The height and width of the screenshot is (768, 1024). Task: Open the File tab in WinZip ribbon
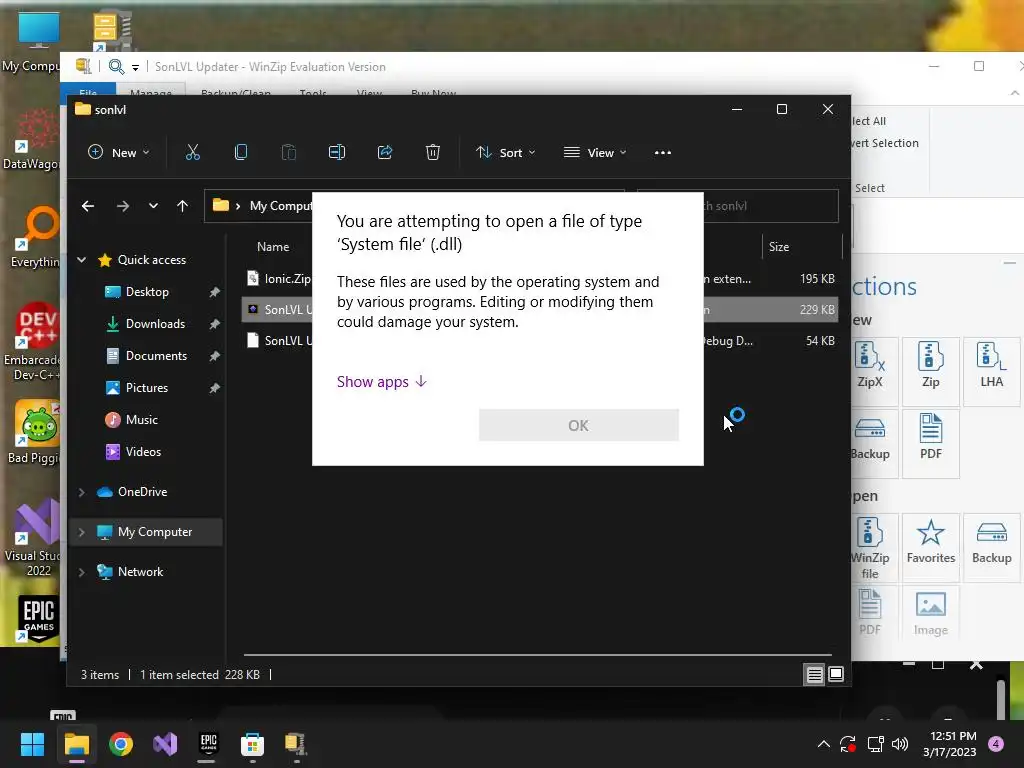(88, 90)
